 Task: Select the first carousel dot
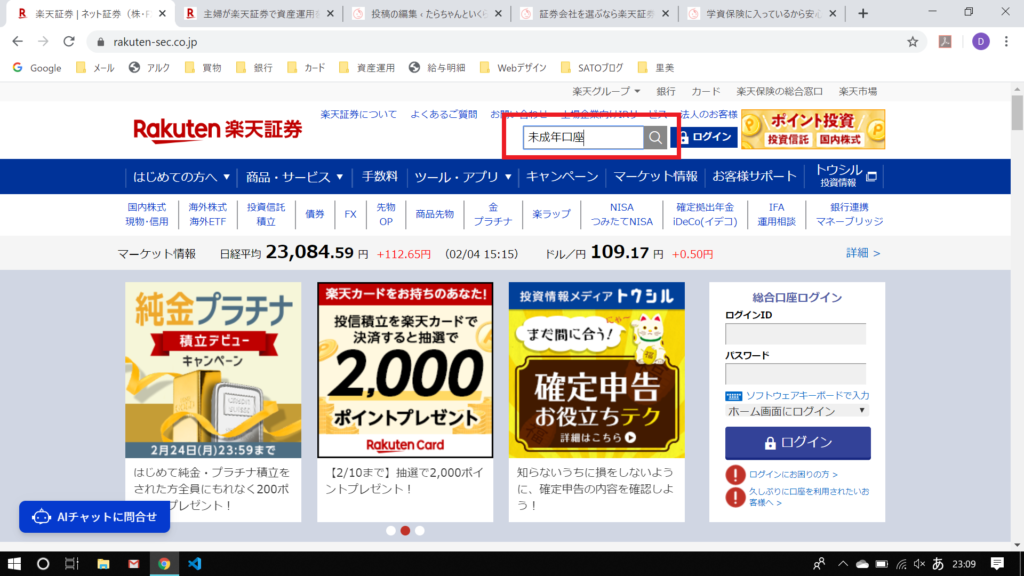click(391, 530)
